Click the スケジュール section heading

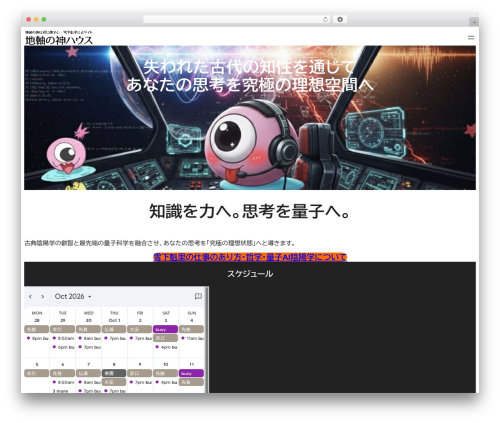click(250, 274)
